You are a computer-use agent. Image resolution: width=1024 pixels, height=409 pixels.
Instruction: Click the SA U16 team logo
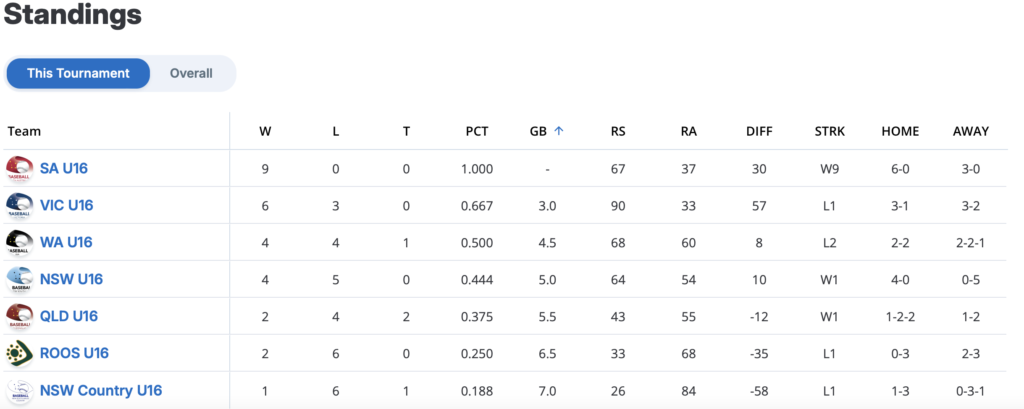point(19,168)
